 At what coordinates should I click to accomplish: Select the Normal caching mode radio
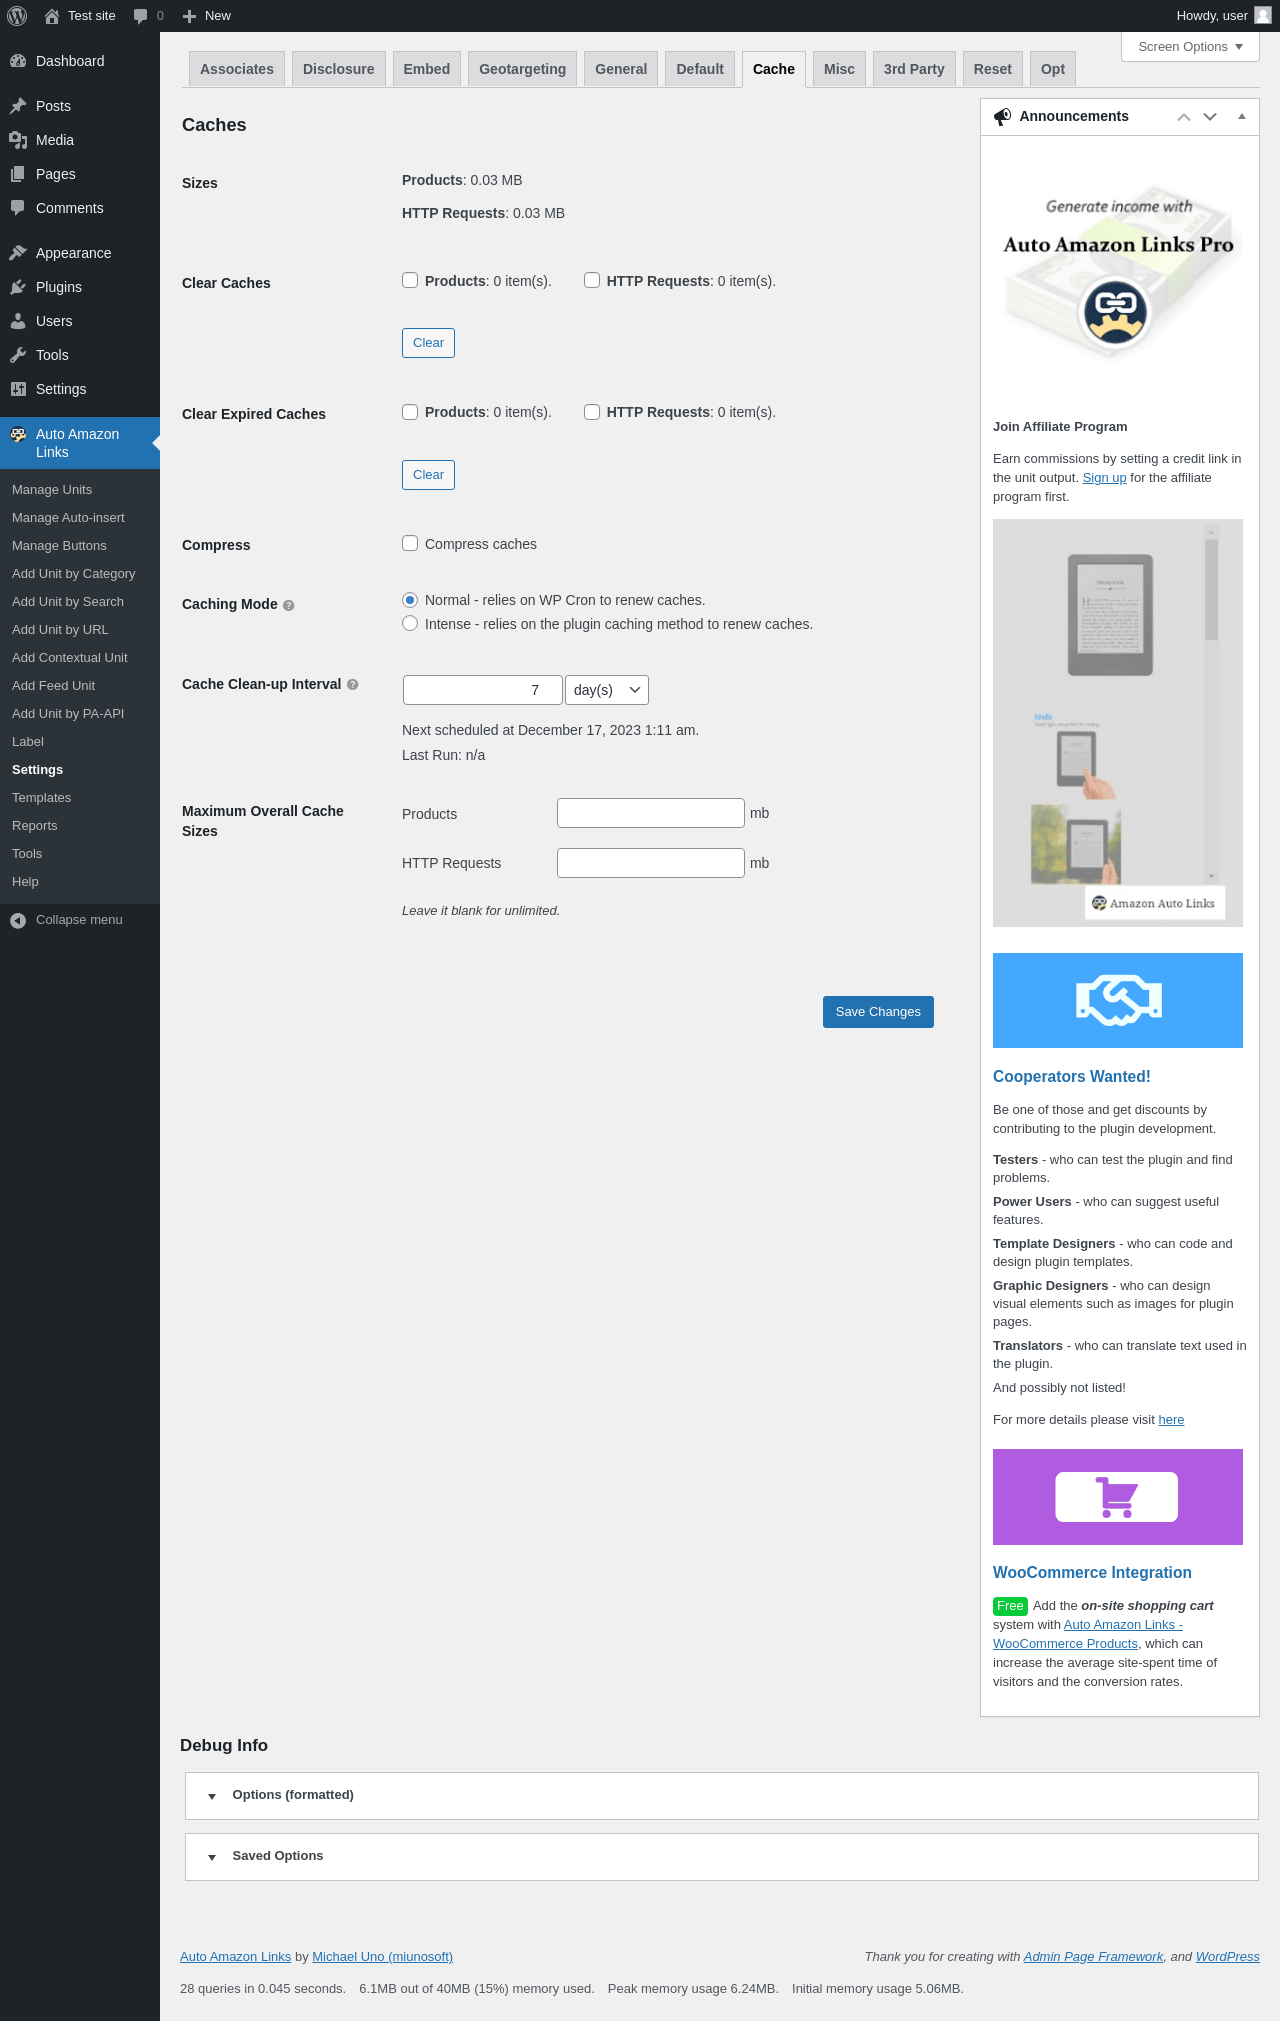click(410, 600)
